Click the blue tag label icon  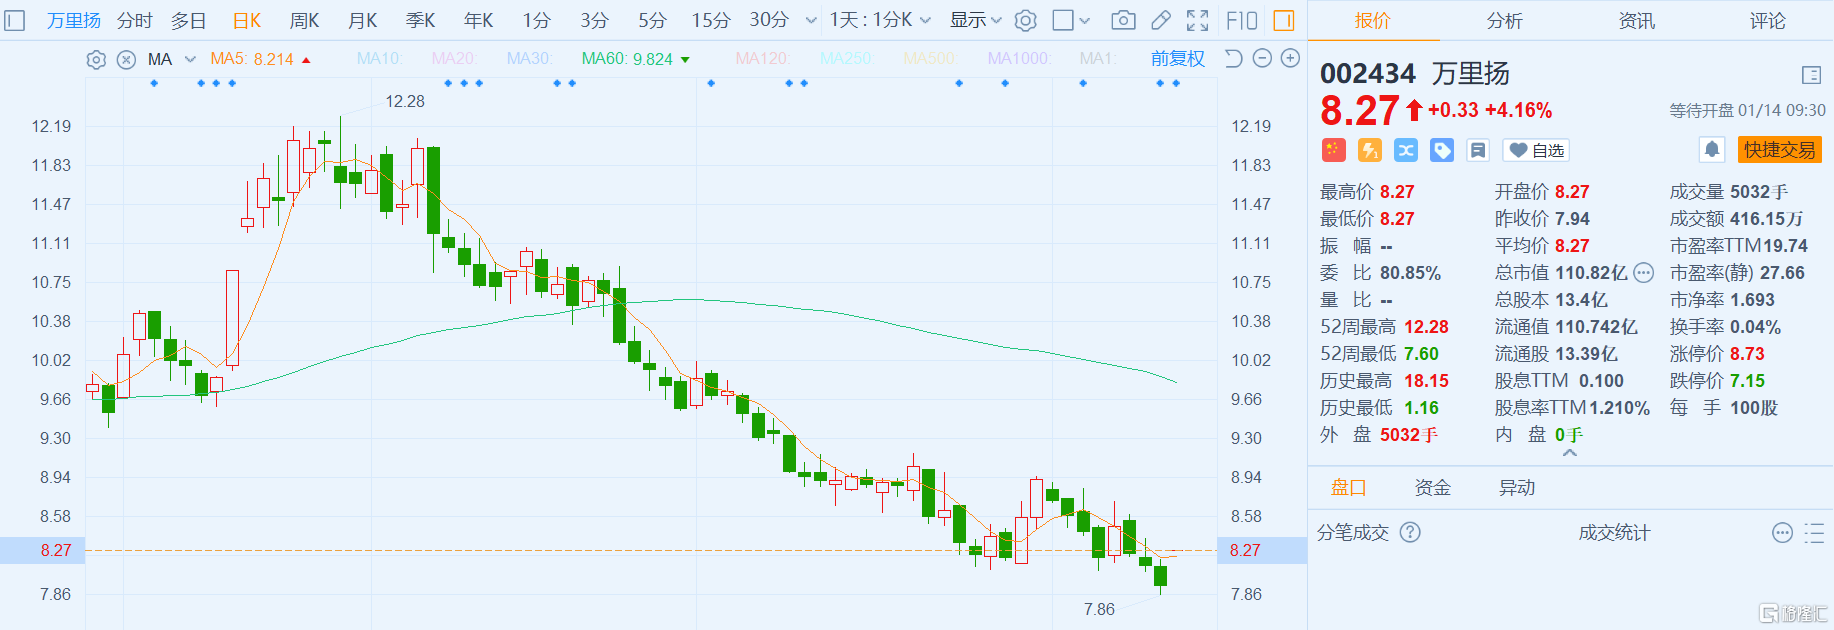pyautogui.click(x=1442, y=150)
